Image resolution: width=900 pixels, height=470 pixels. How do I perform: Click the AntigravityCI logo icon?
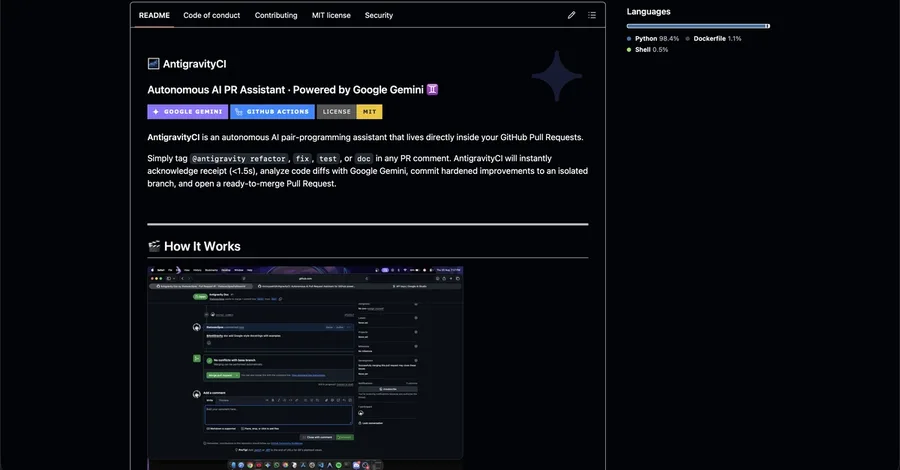(153, 64)
